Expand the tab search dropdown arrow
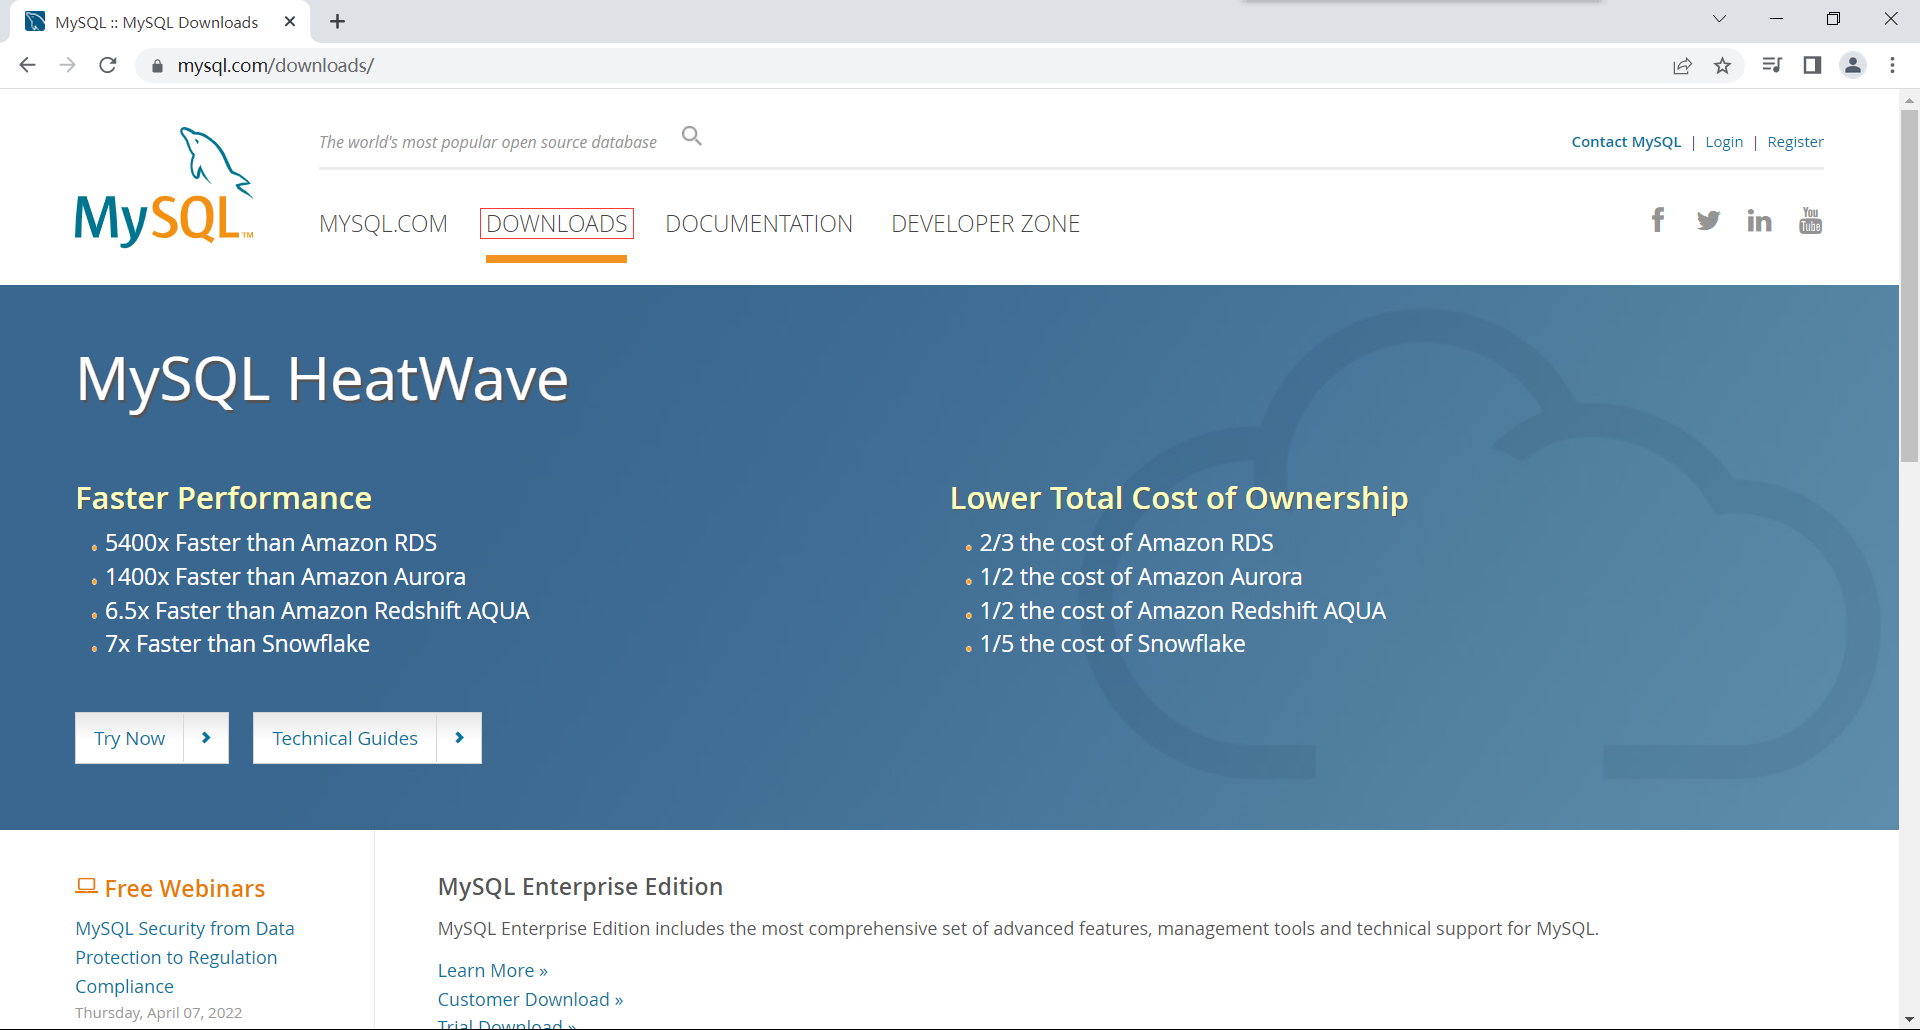Screen dimensions: 1920x1030 click(x=1719, y=19)
